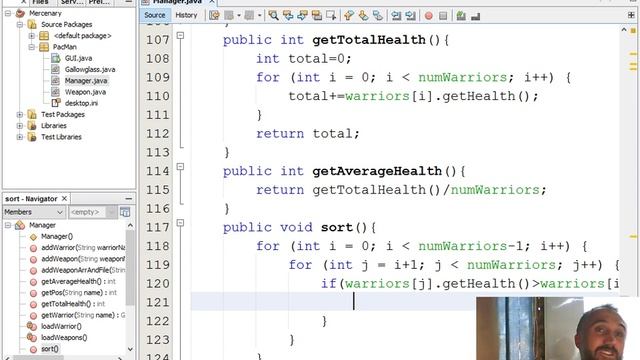Select addWarrior method in Navigator
Image resolution: width=640 pixels, height=360 pixels.
click(x=83, y=248)
